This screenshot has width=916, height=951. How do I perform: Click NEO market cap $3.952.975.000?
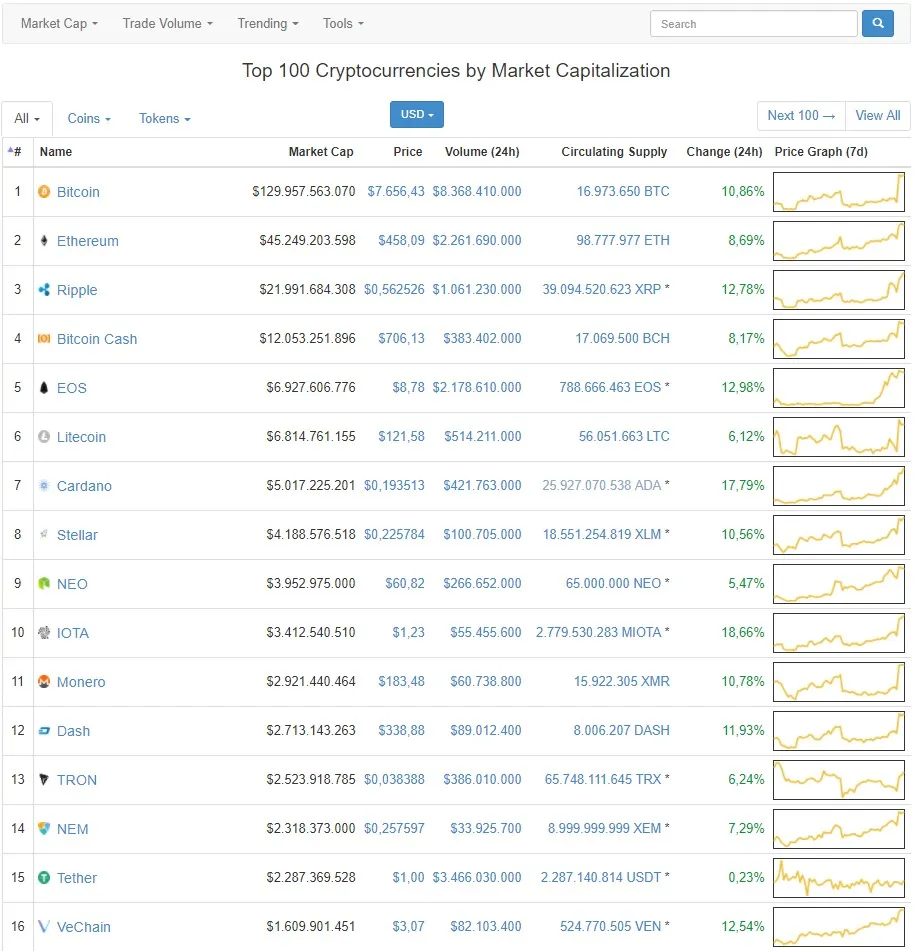pyautogui.click(x=311, y=583)
